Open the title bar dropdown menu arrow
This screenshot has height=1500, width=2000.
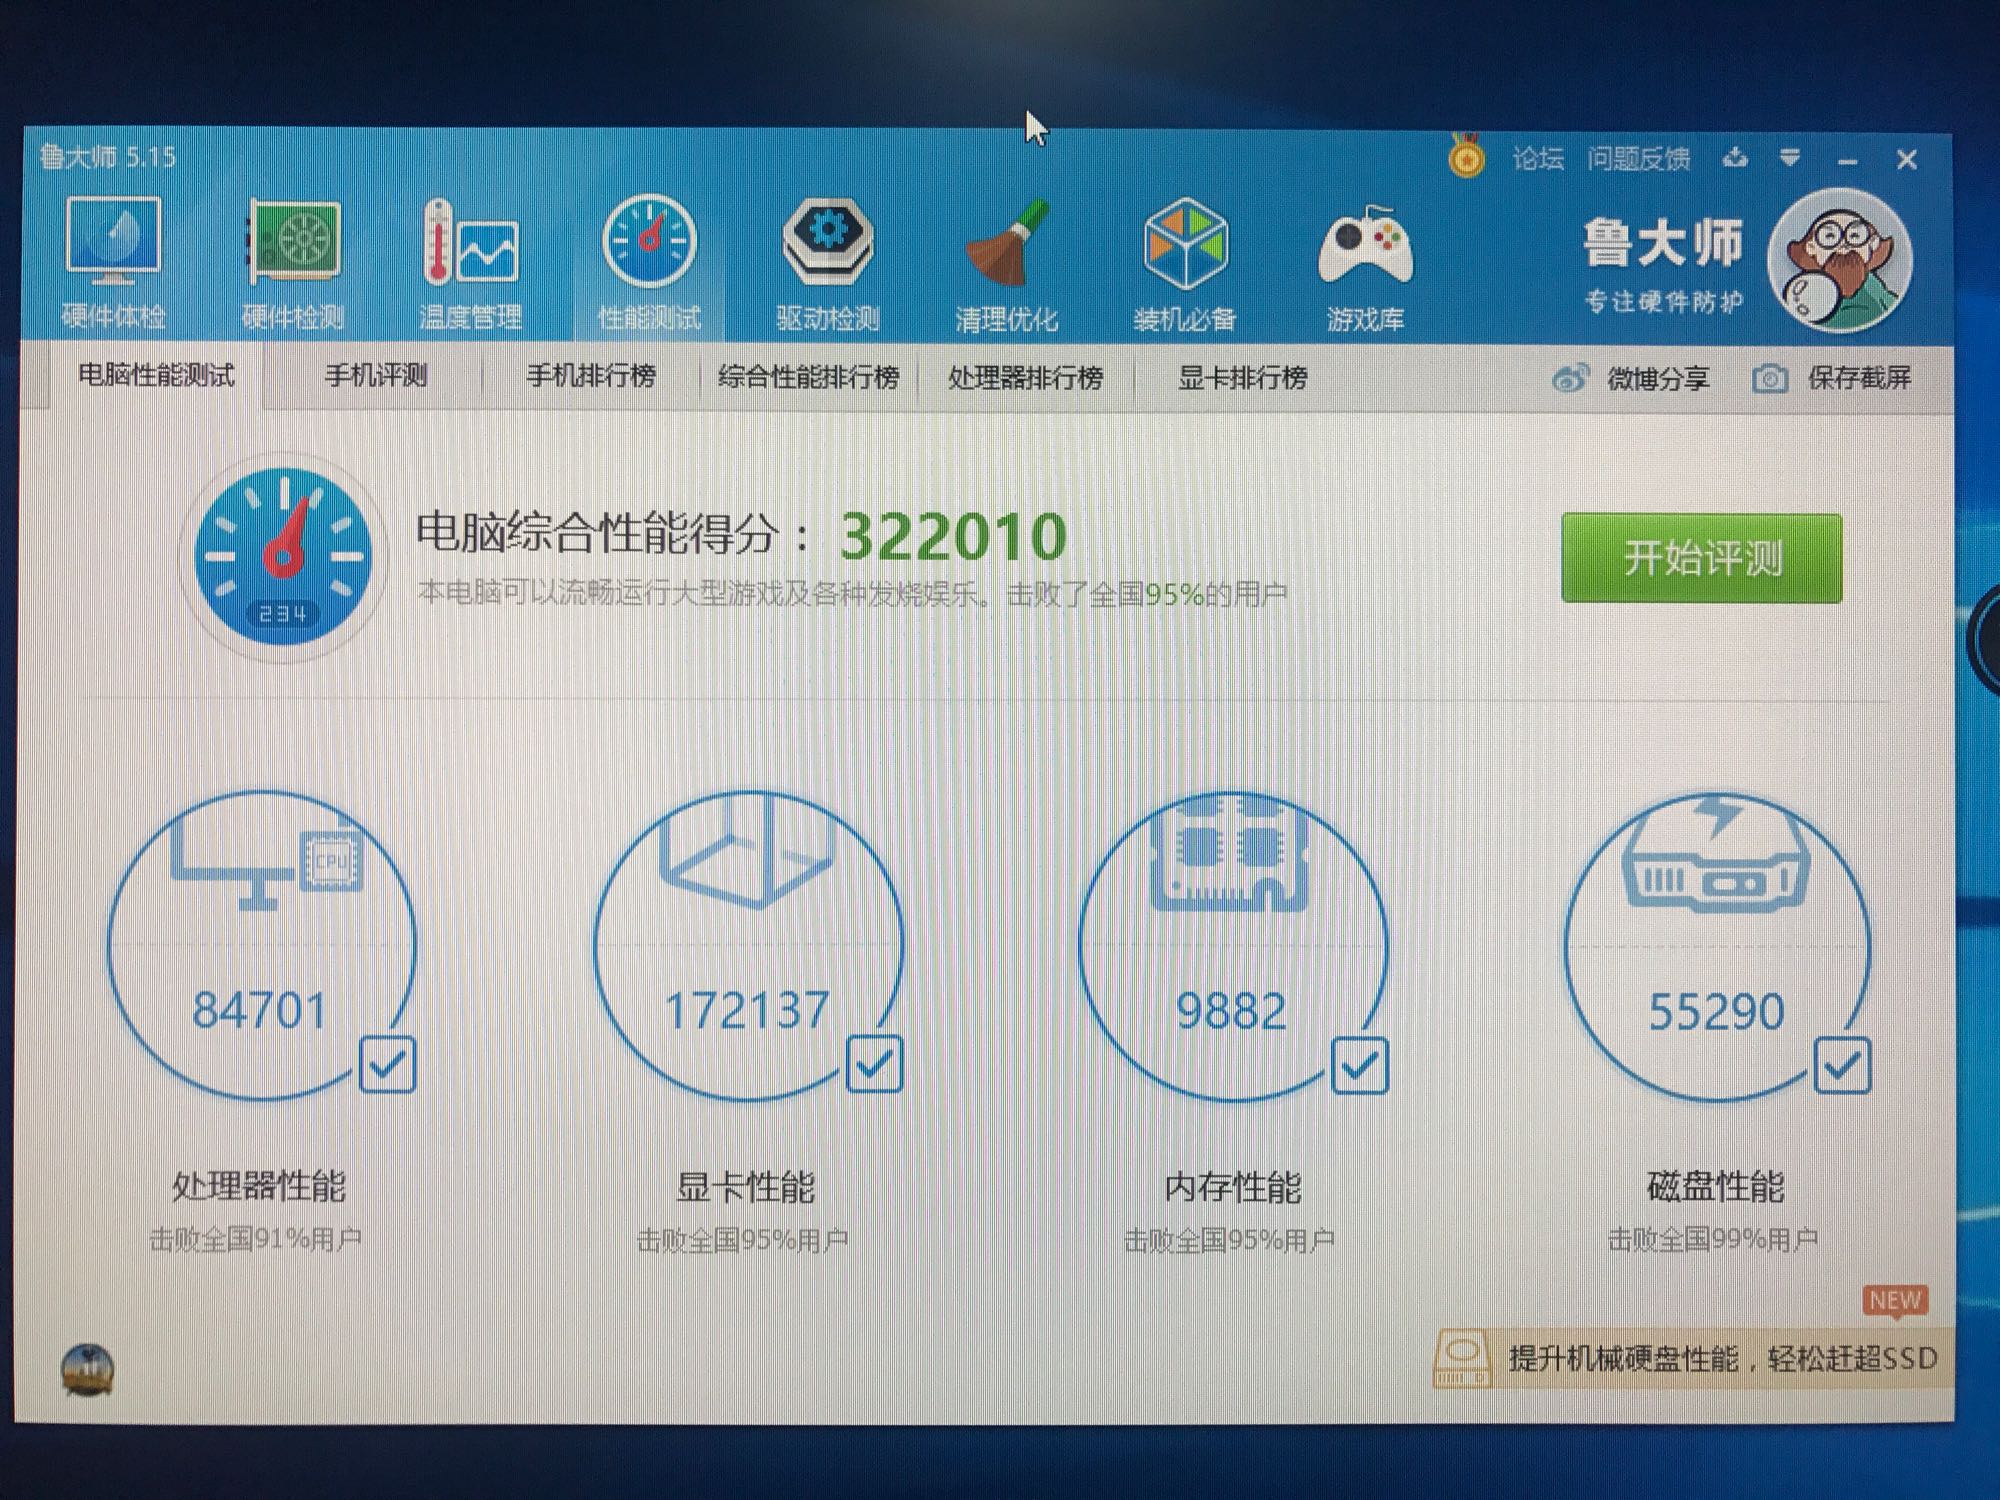pos(1790,158)
